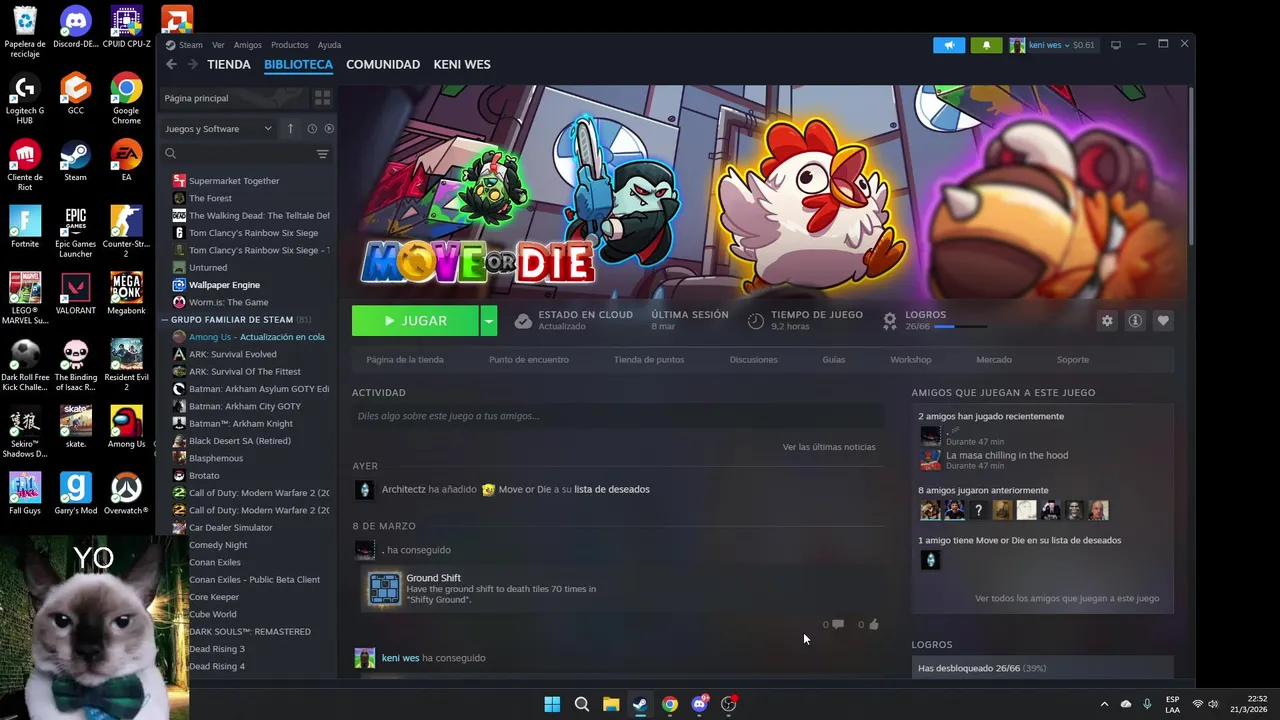The height and width of the screenshot is (720, 1280).
Task: Switch library to grid view icon
Action: pyautogui.click(x=322, y=98)
